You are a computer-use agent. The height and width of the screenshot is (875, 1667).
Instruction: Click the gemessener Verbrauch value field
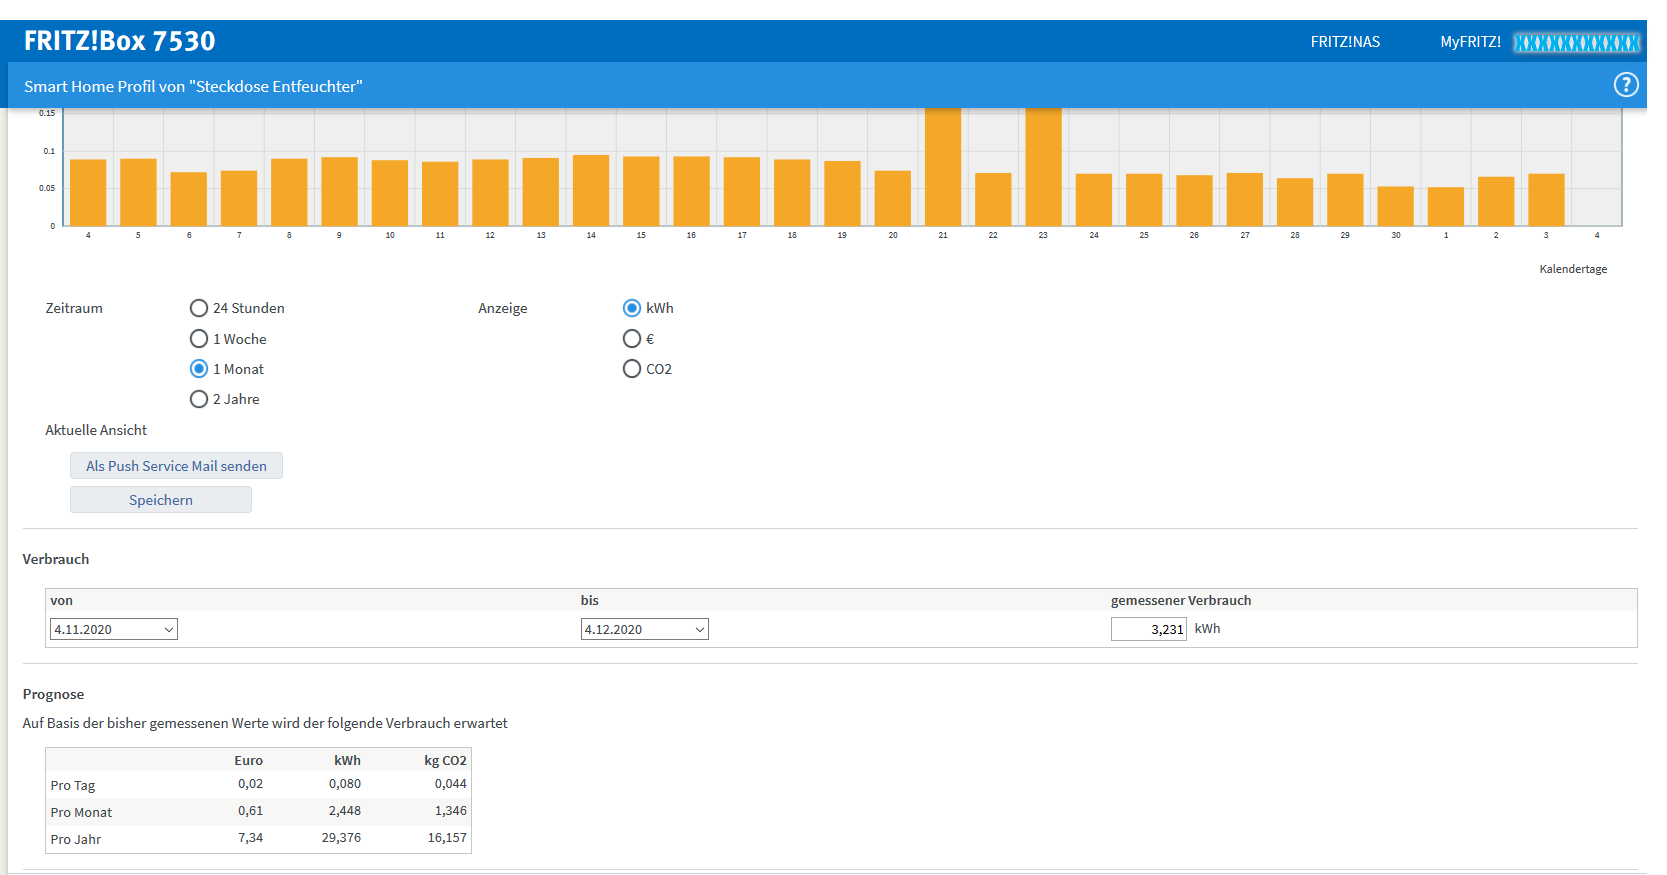point(1148,629)
